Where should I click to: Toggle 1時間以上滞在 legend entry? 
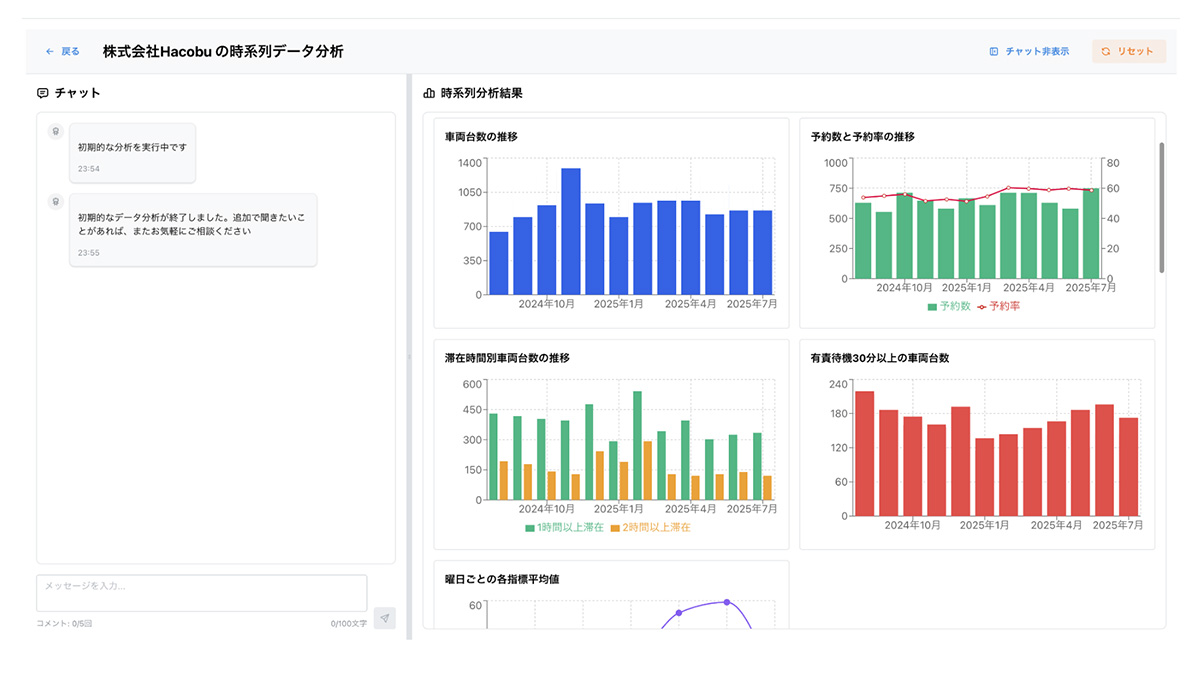click(564, 527)
